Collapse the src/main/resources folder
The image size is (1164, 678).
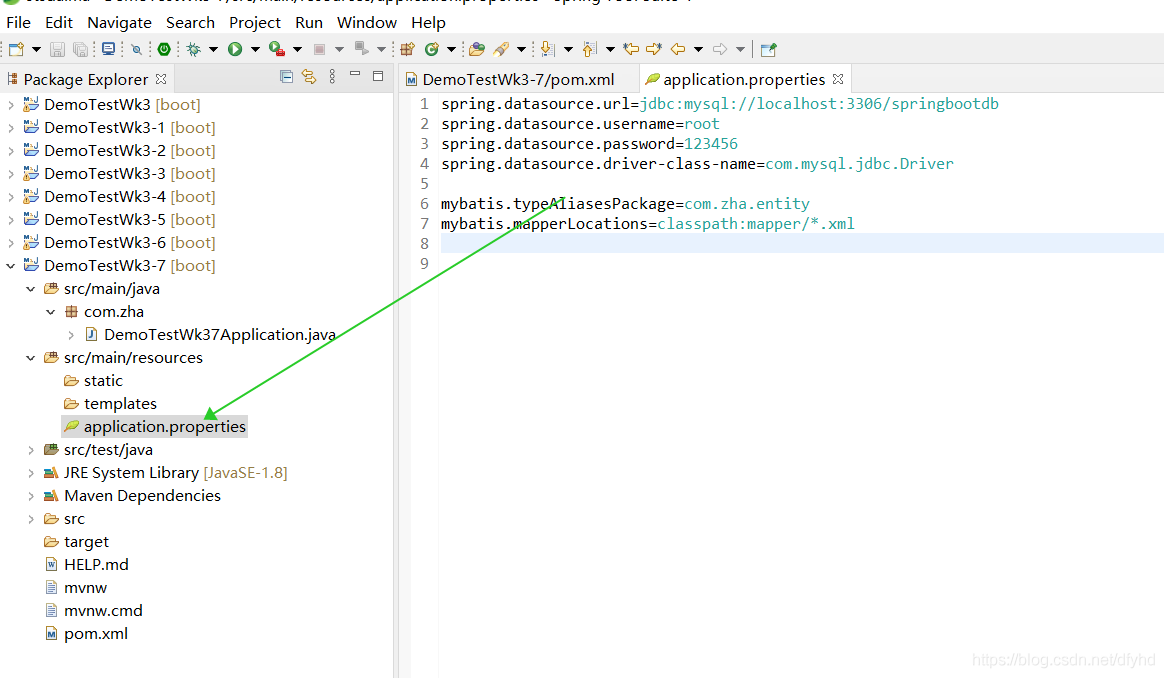click(x=30, y=358)
